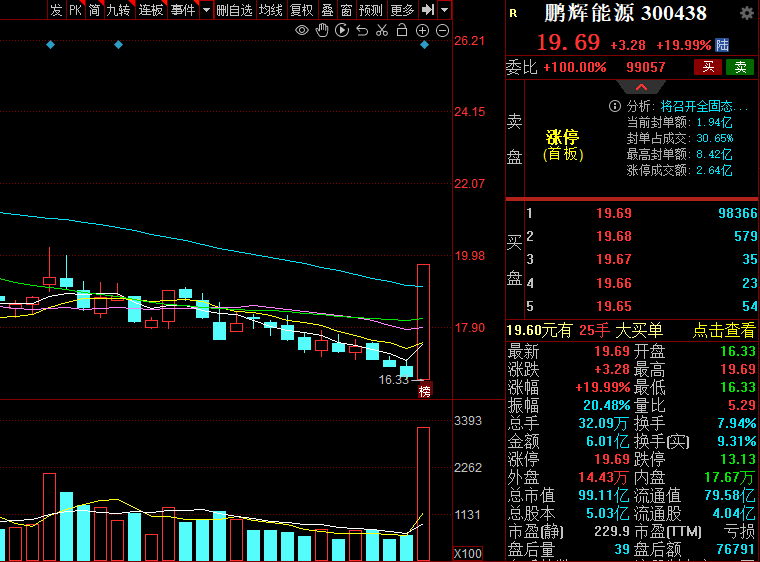
Task: Click the green 卖 sell button
Action: [740, 67]
